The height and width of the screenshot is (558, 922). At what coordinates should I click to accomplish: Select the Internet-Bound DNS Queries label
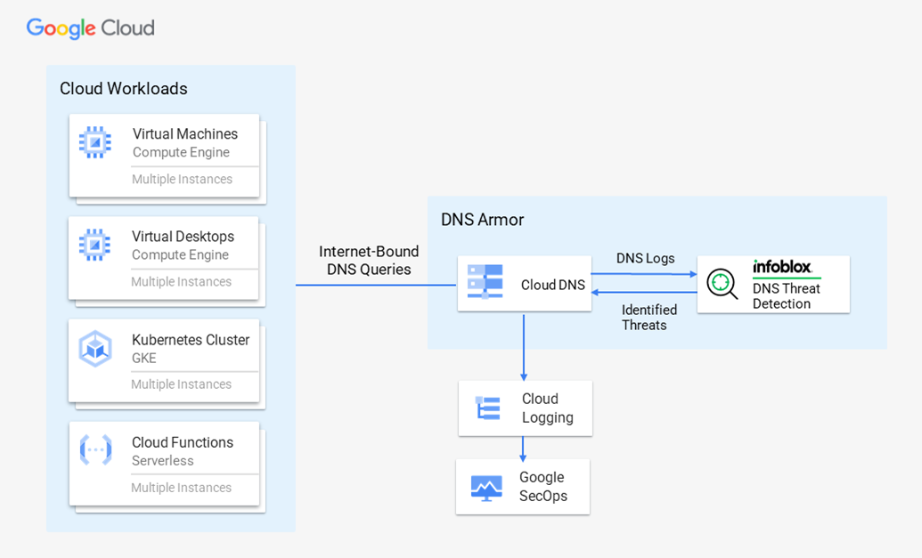(x=369, y=260)
